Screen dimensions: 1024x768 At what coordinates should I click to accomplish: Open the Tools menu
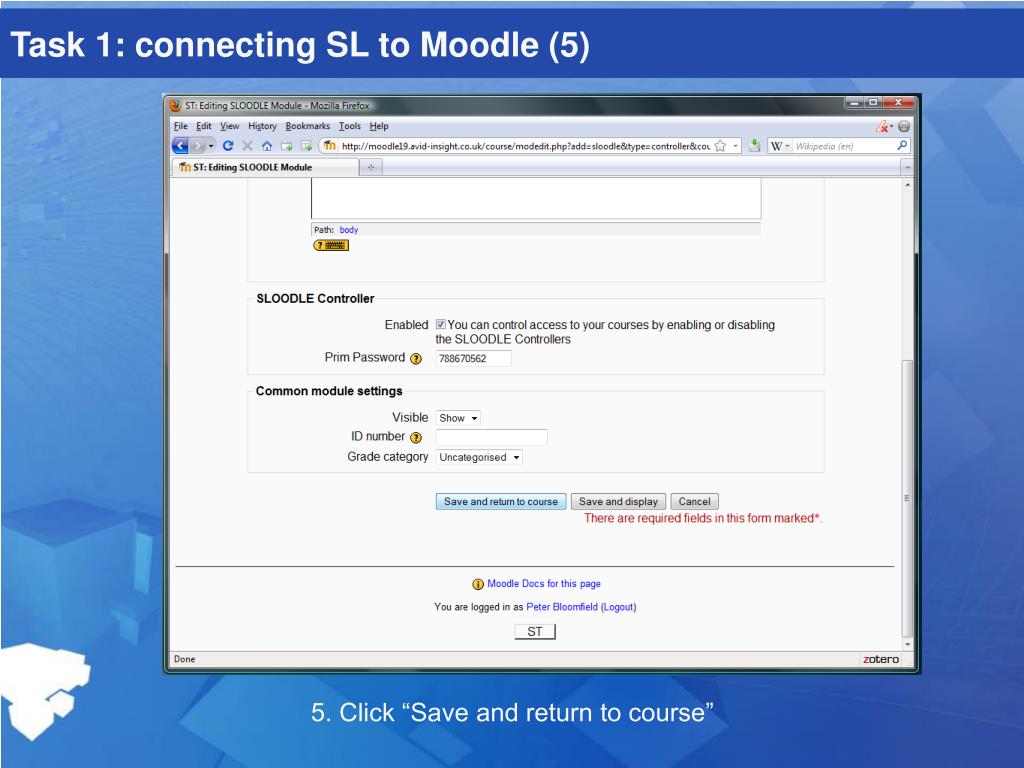pyautogui.click(x=349, y=126)
